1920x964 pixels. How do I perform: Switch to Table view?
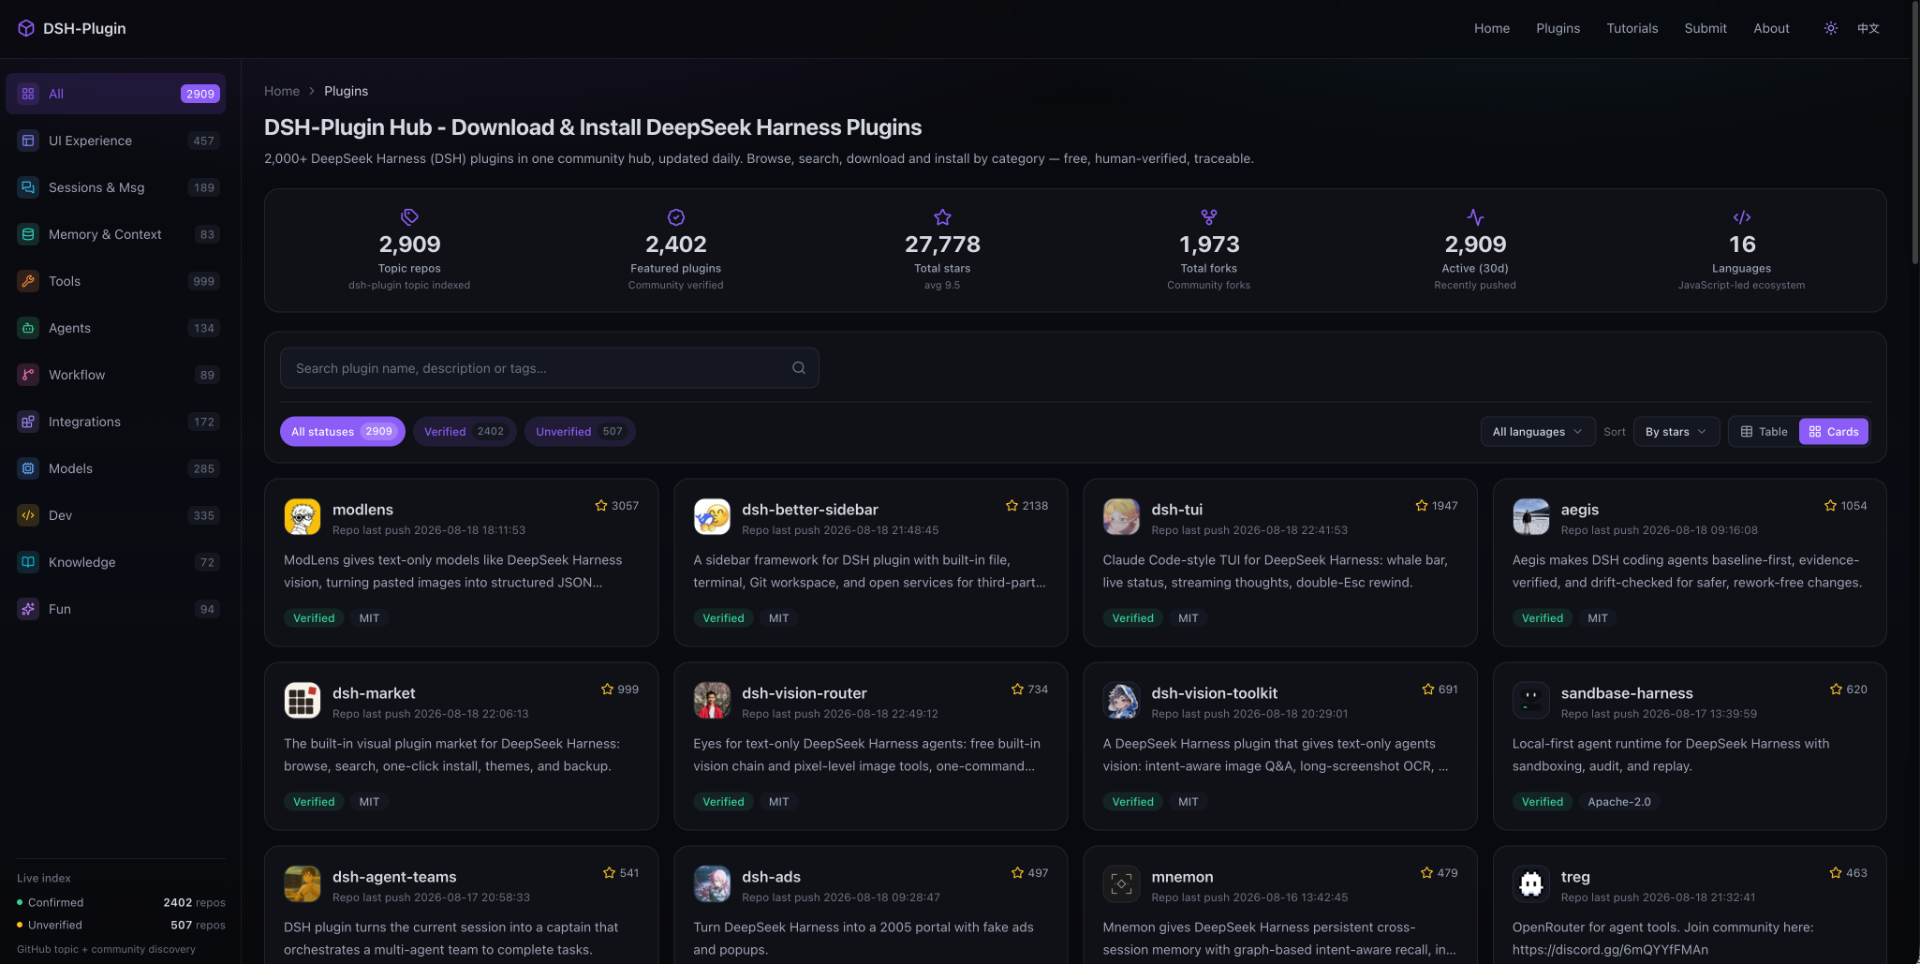tap(1764, 432)
